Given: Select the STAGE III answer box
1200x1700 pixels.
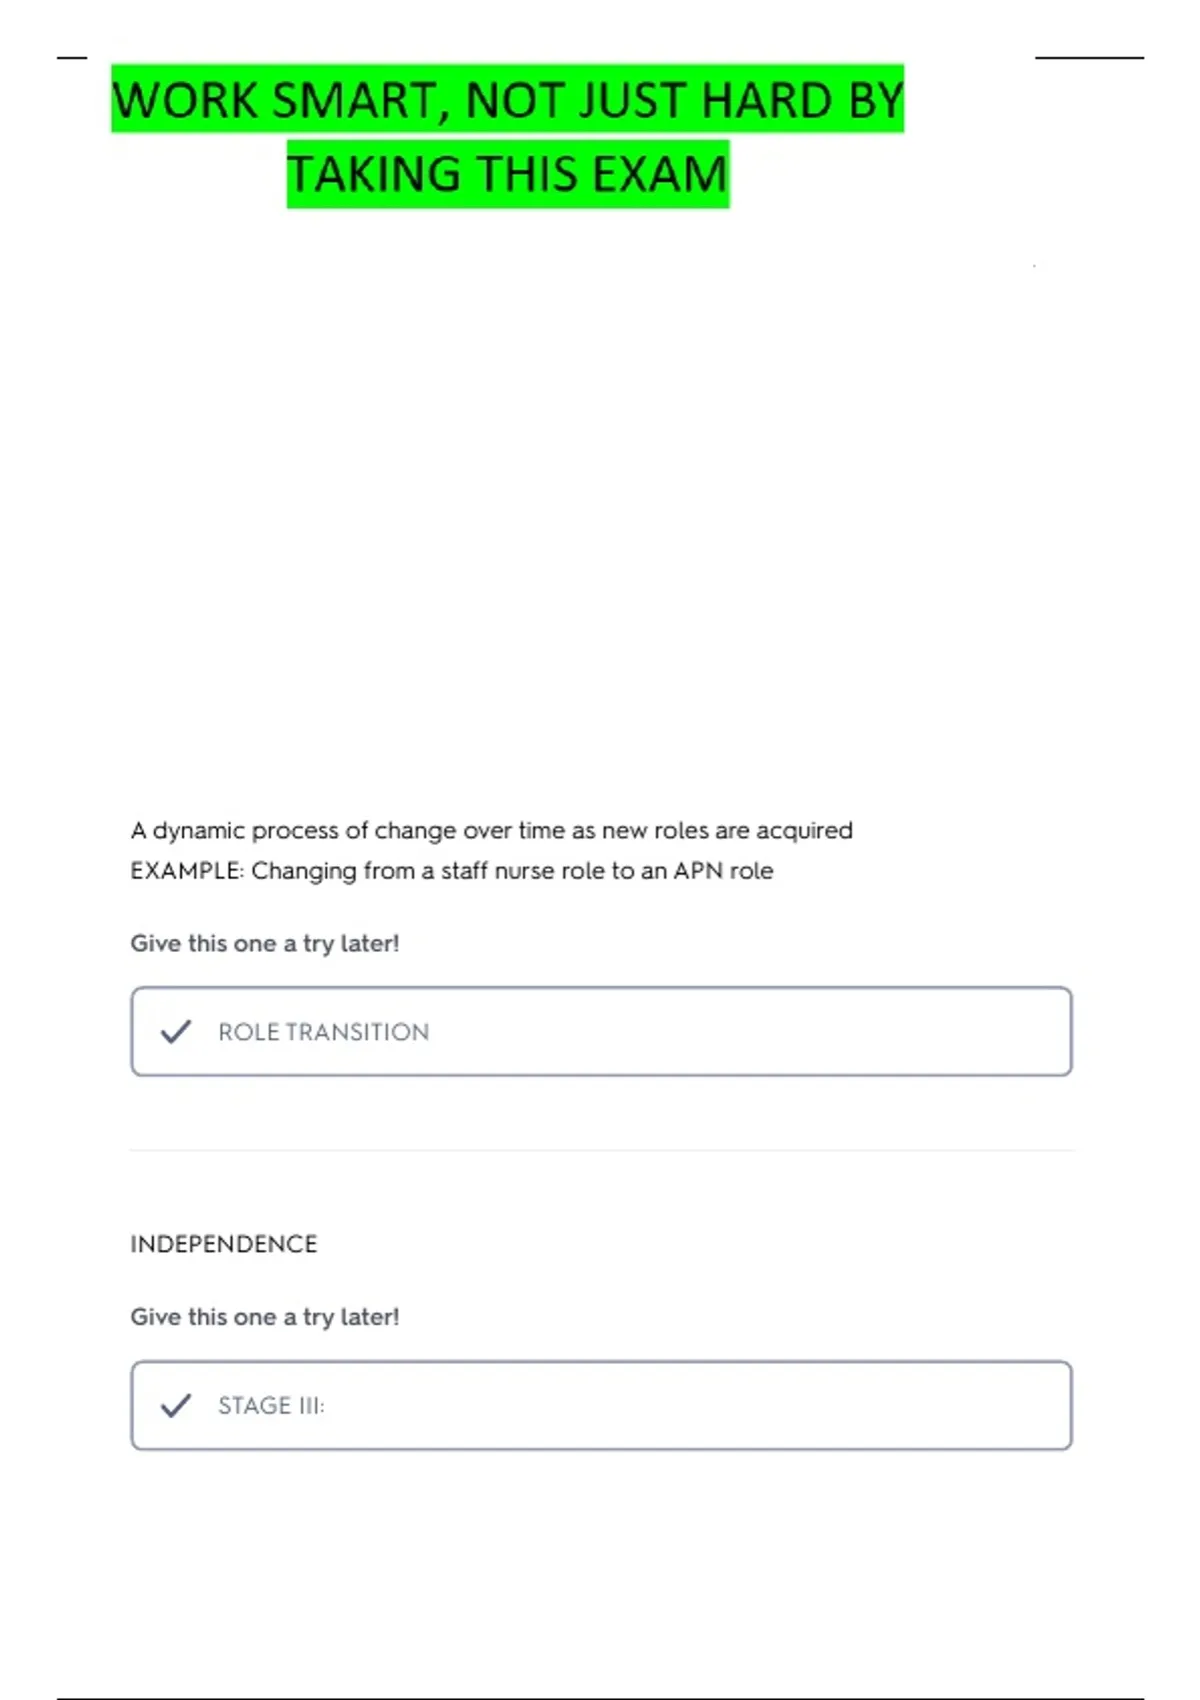Looking at the screenshot, I should coord(601,1405).
